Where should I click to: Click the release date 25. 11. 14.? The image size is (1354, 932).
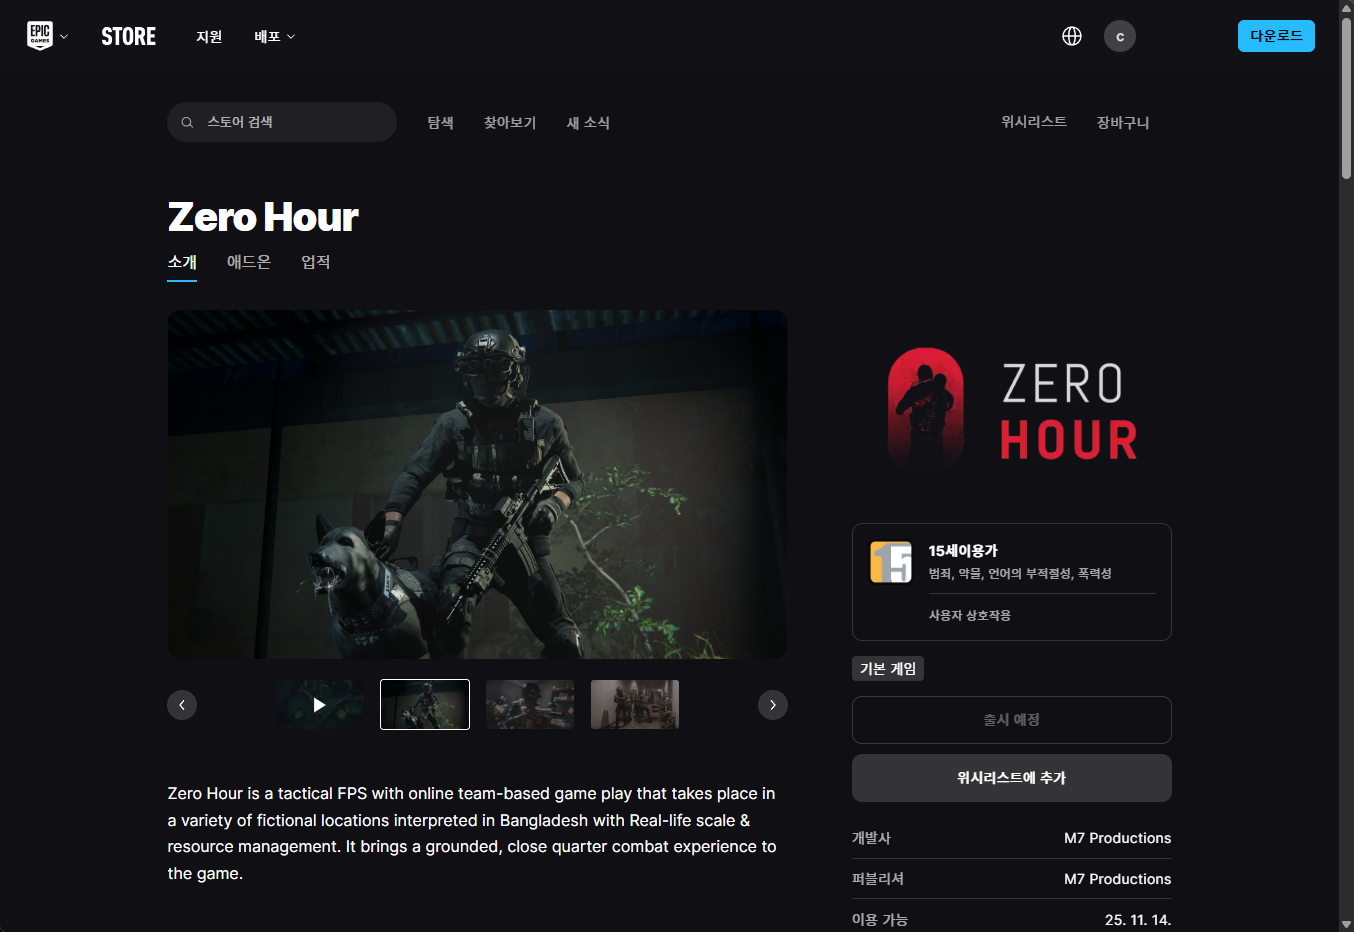point(1138,920)
